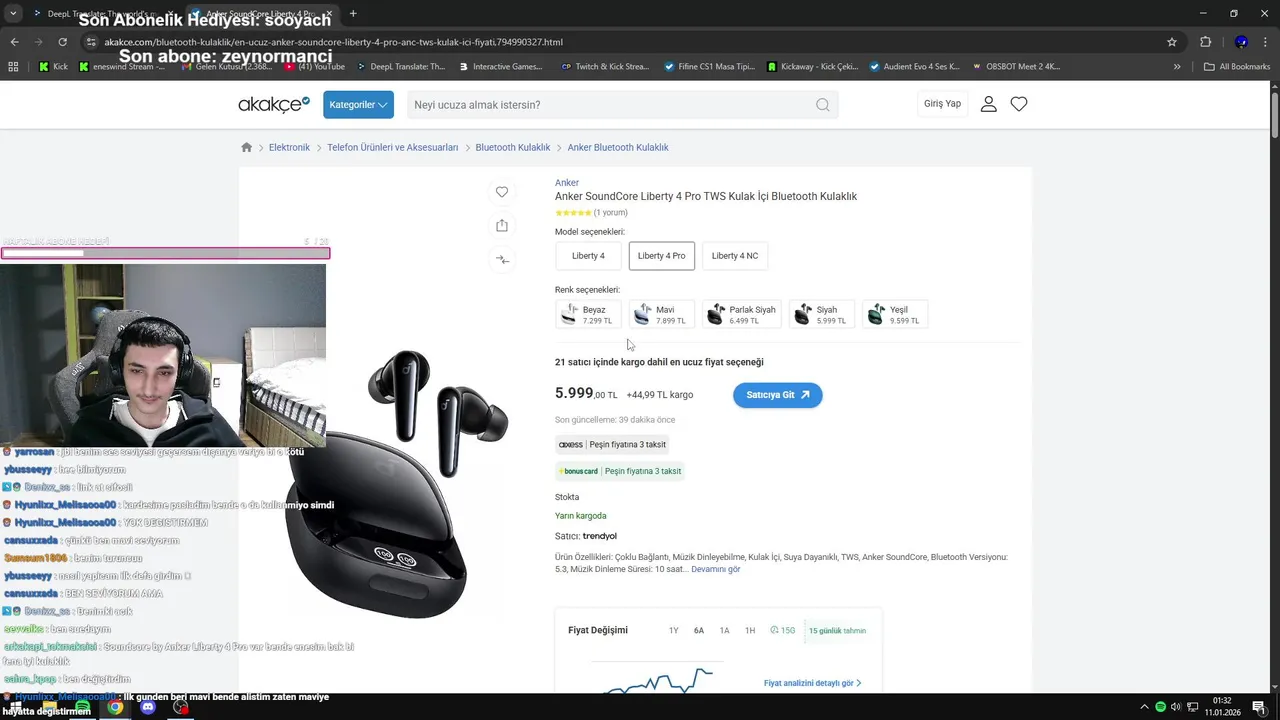Screen dimensions: 1280x720
Task: Click the browser back arrow
Action: [x=14, y=42]
